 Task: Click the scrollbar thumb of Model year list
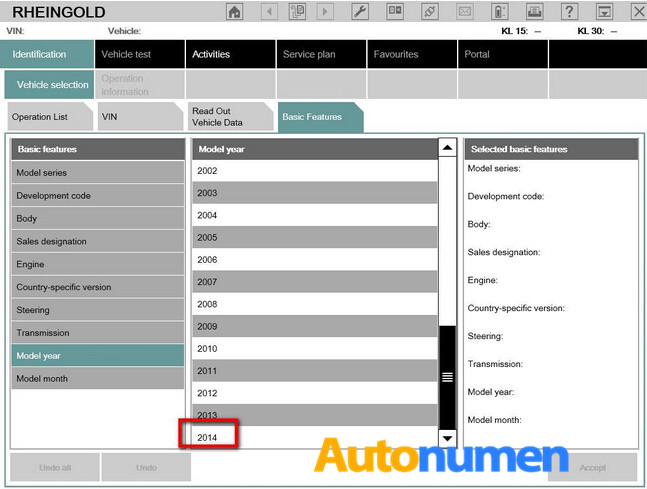click(x=447, y=377)
